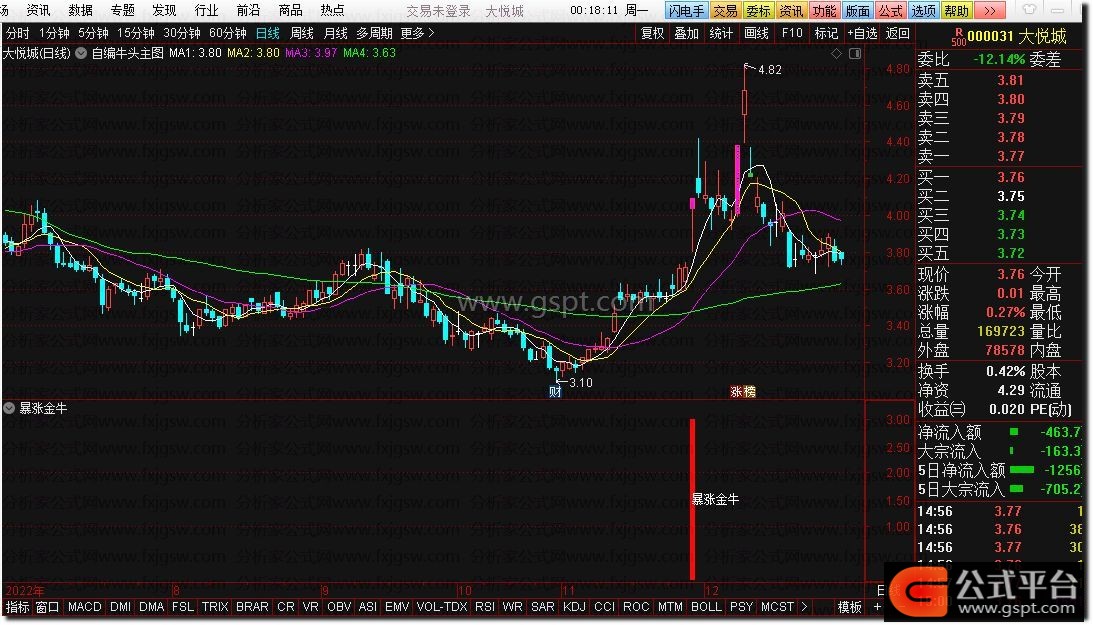The image size is (1094, 625).
Task: Click the 窗口 tab at the bottom
Action: click(47, 607)
